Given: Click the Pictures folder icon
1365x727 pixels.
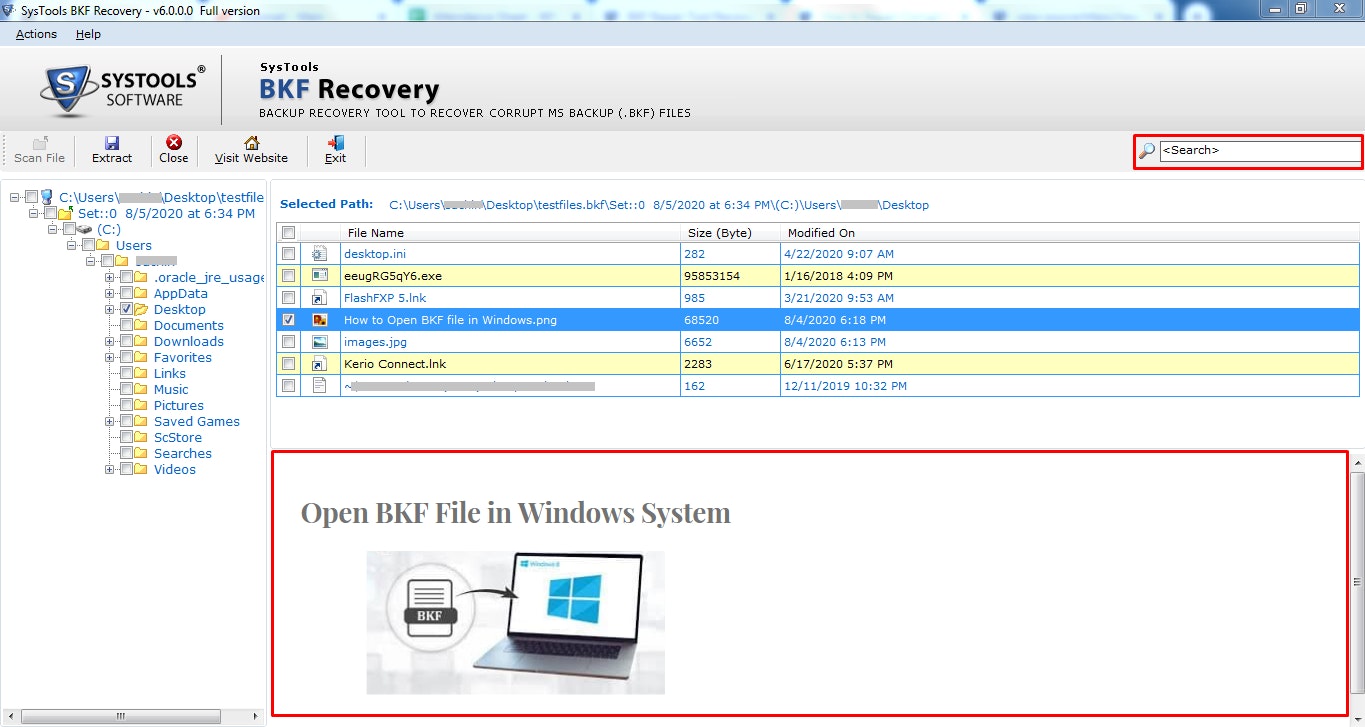Looking at the screenshot, I should pos(141,405).
